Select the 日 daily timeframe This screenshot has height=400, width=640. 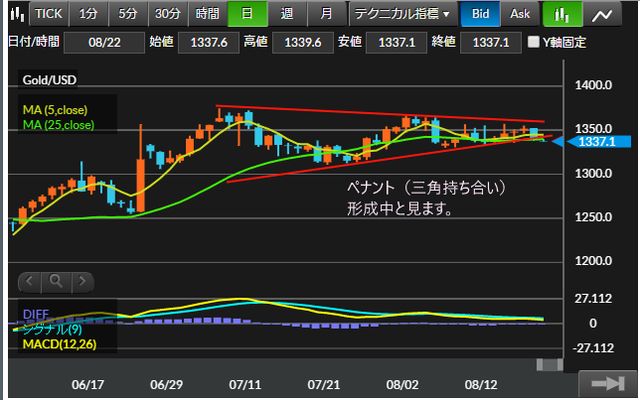click(247, 14)
